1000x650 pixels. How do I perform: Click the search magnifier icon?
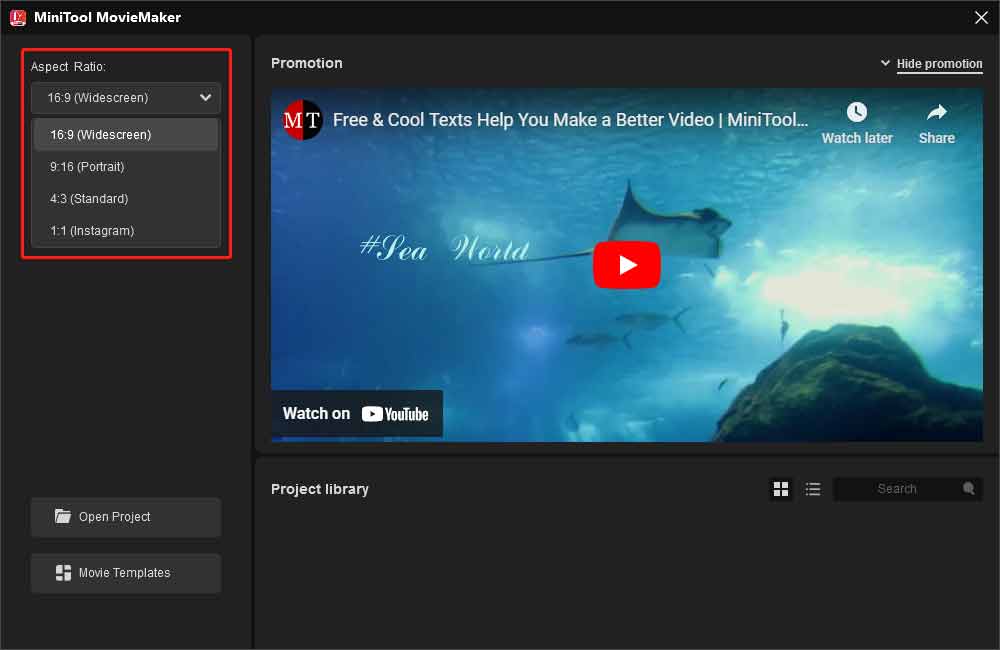[968, 488]
